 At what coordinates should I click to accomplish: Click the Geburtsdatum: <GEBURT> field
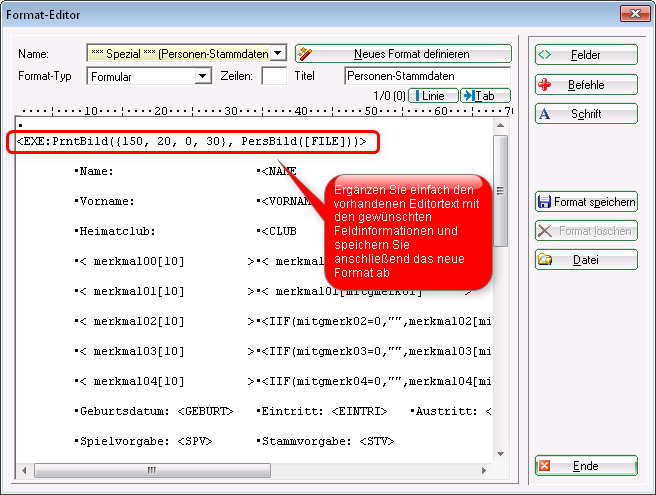[154, 411]
